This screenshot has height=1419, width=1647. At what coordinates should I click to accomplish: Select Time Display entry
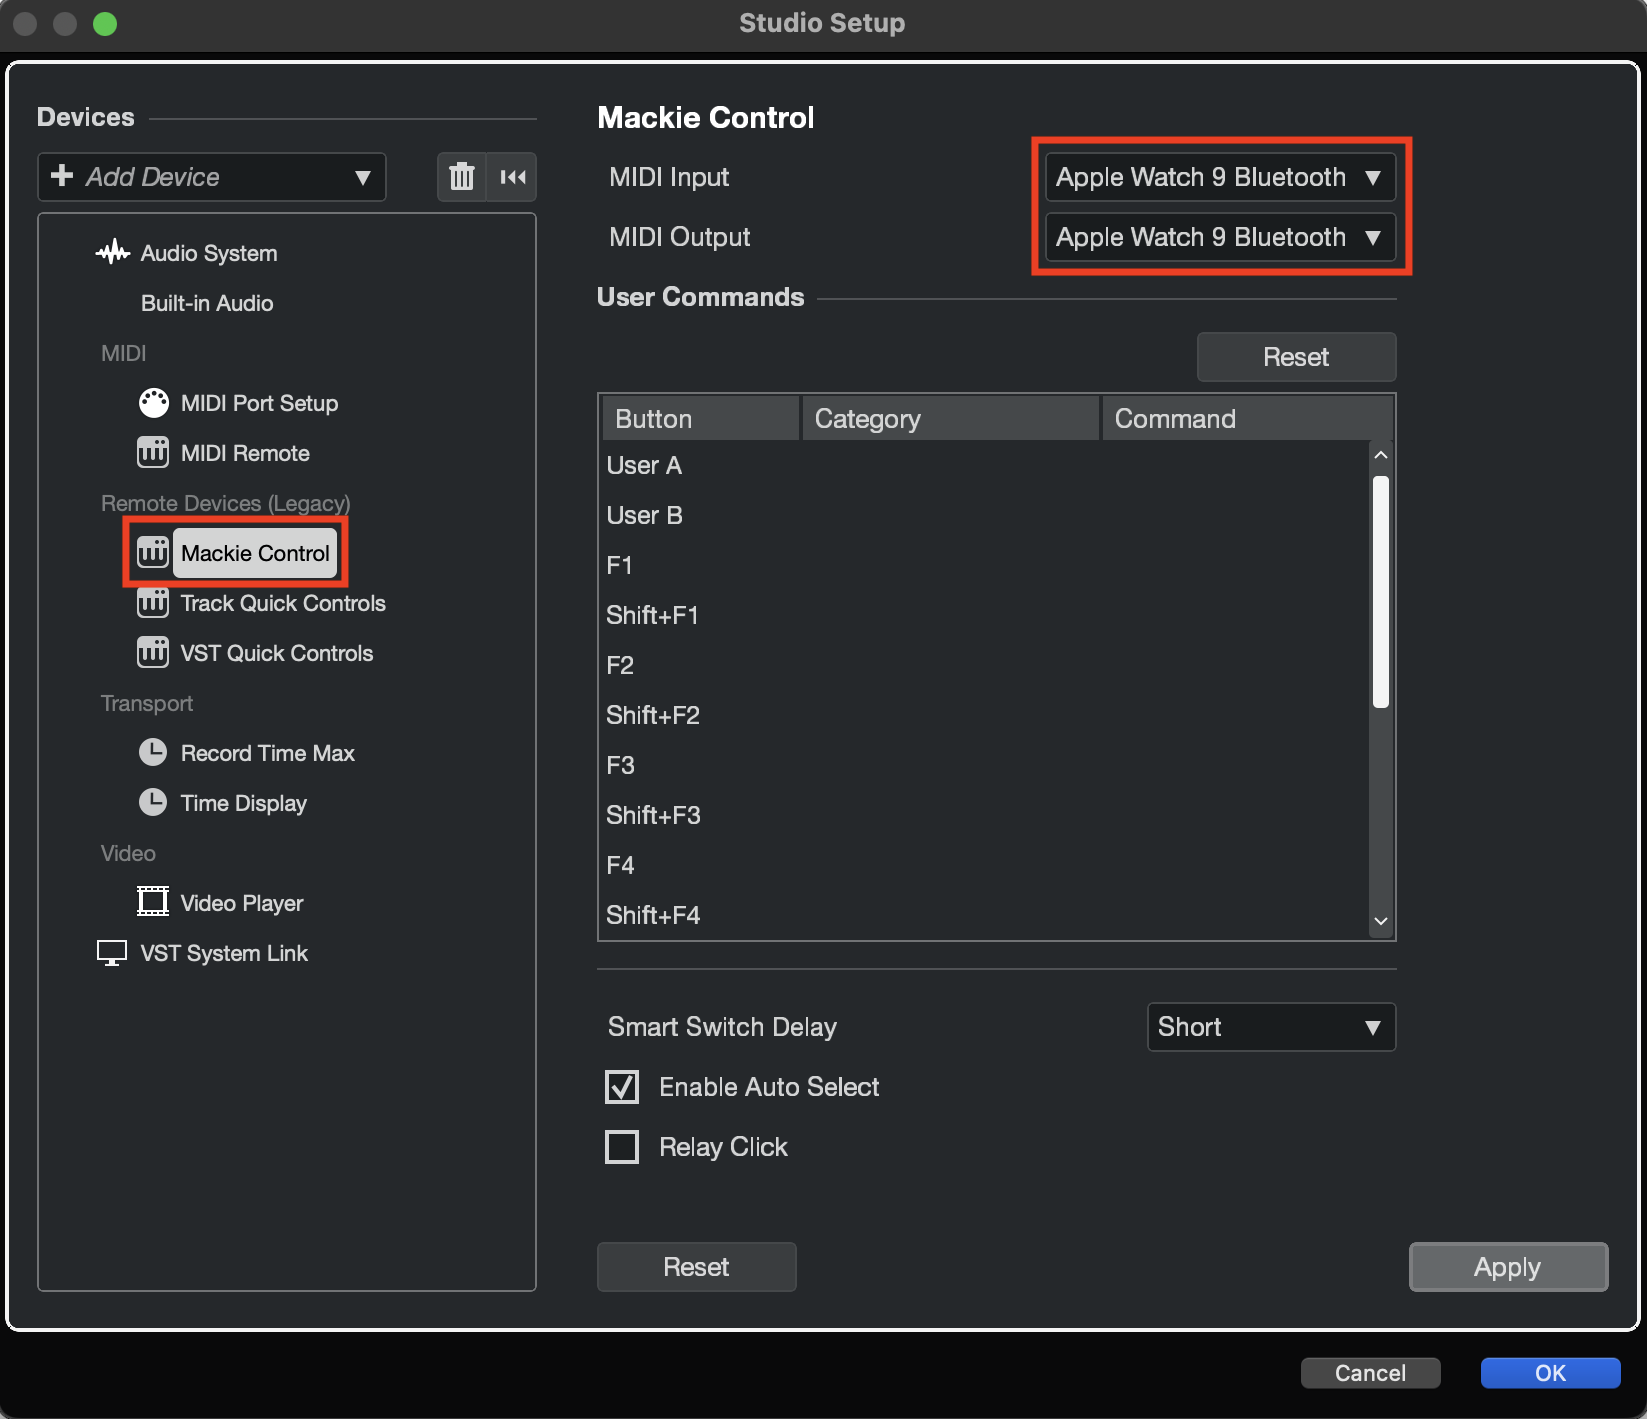pyautogui.click(x=244, y=803)
